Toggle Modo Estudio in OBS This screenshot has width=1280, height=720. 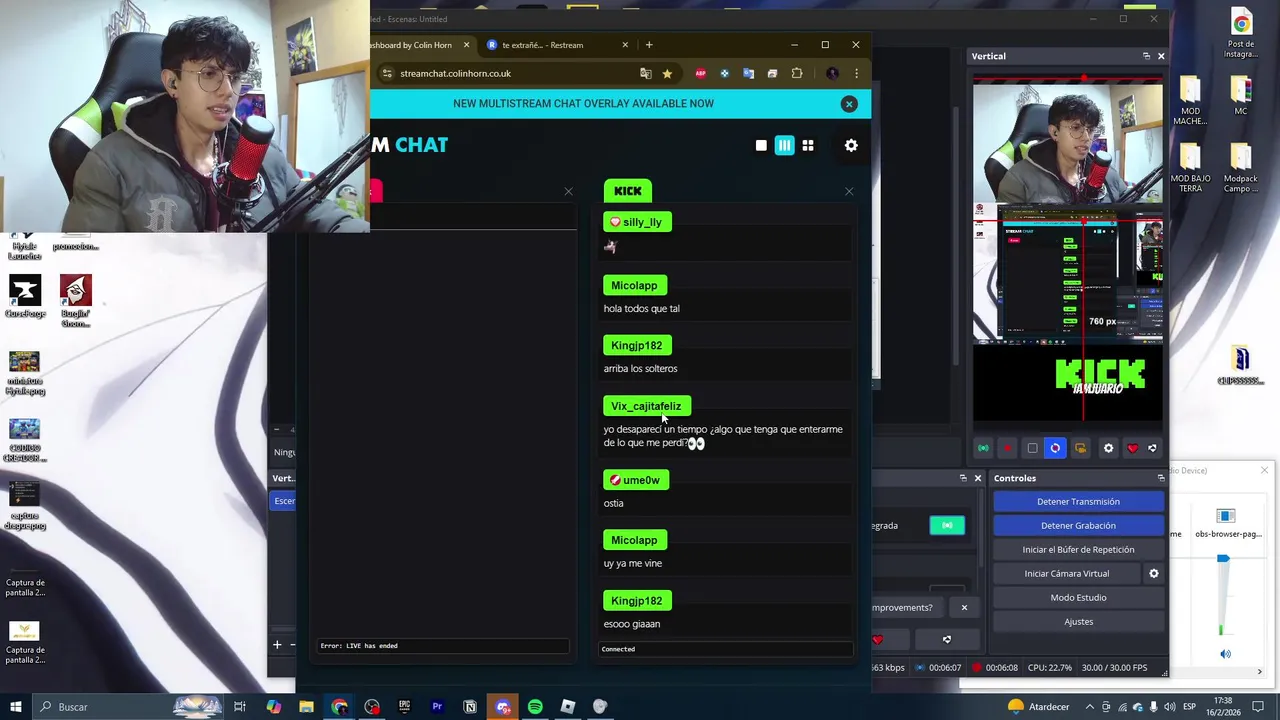(1078, 598)
